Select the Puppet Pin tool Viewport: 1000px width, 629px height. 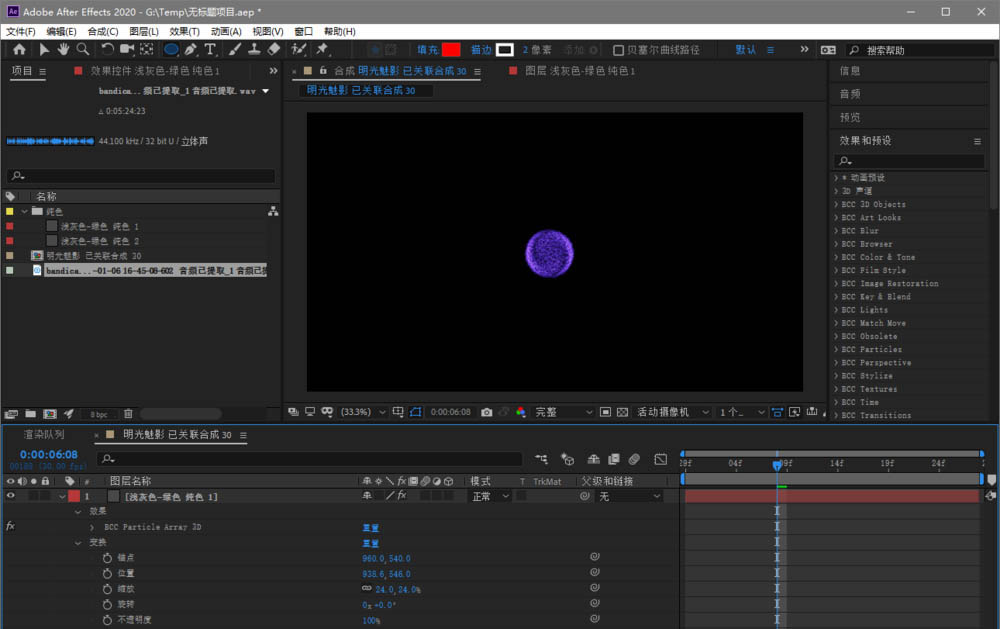(x=323, y=49)
